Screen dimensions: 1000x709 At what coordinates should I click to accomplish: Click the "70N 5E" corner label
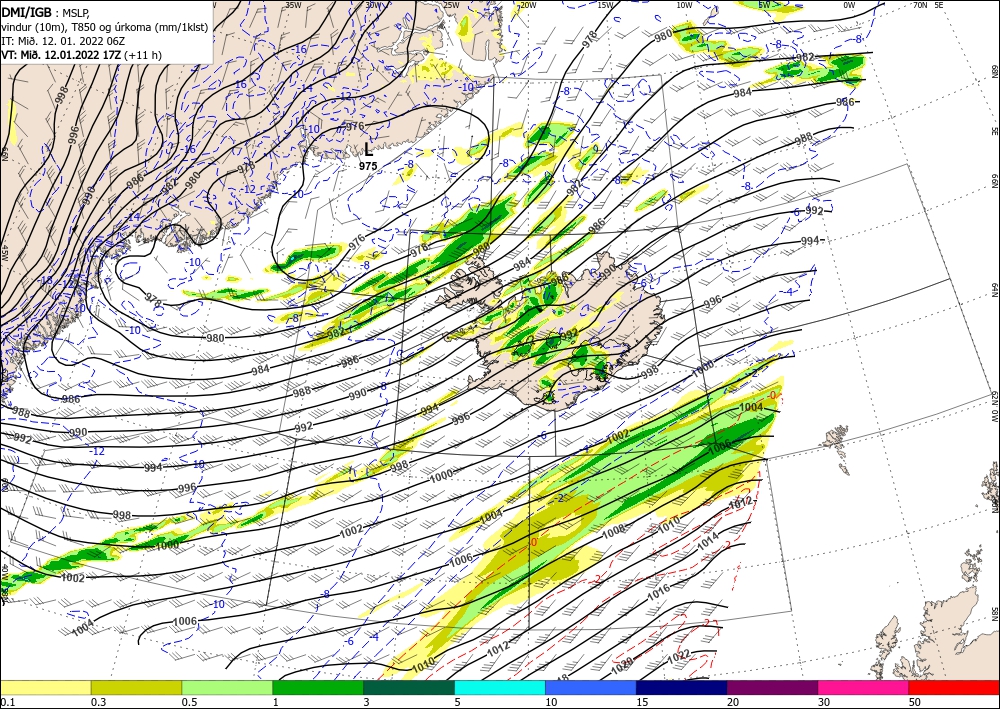tap(928, 5)
